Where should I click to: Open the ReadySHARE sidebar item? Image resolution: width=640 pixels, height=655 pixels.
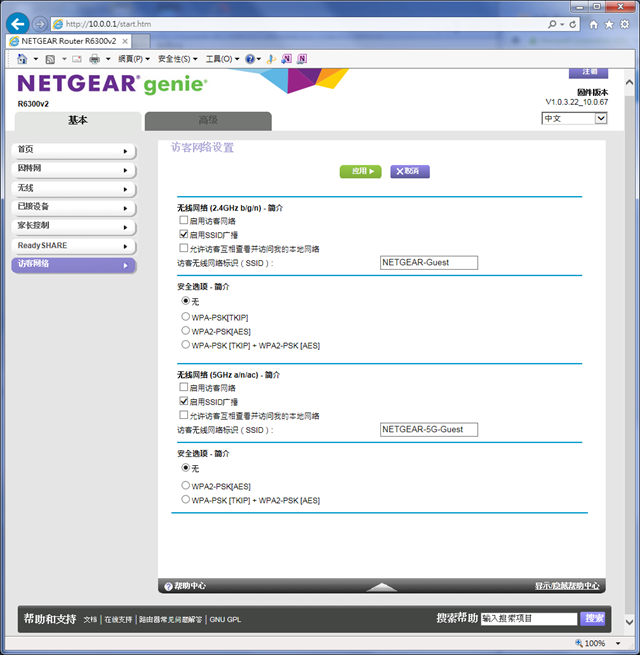(74, 246)
